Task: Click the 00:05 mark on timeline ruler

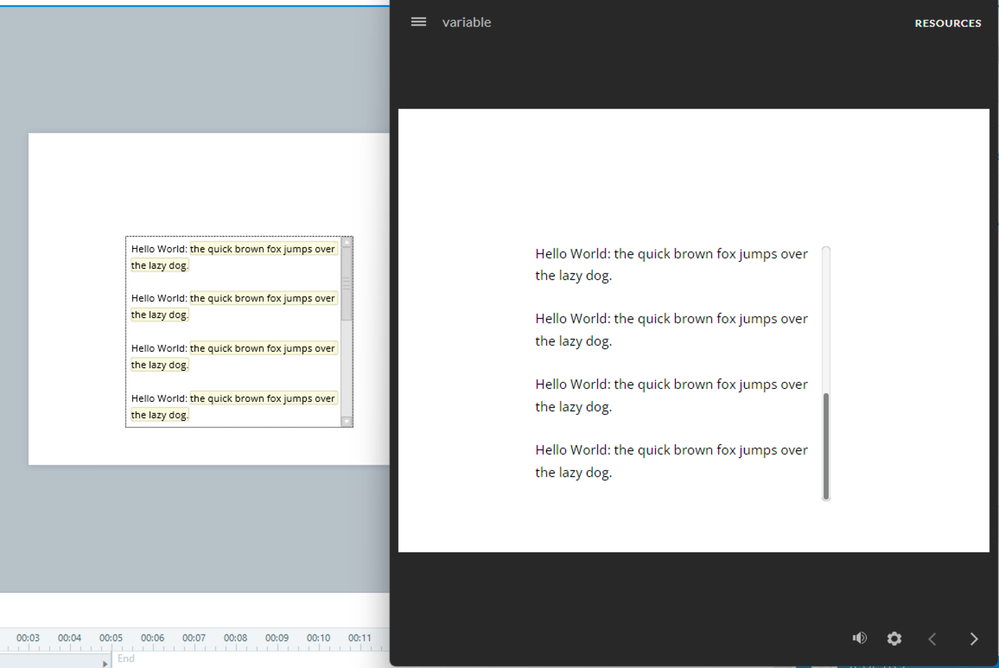Action: (111, 638)
